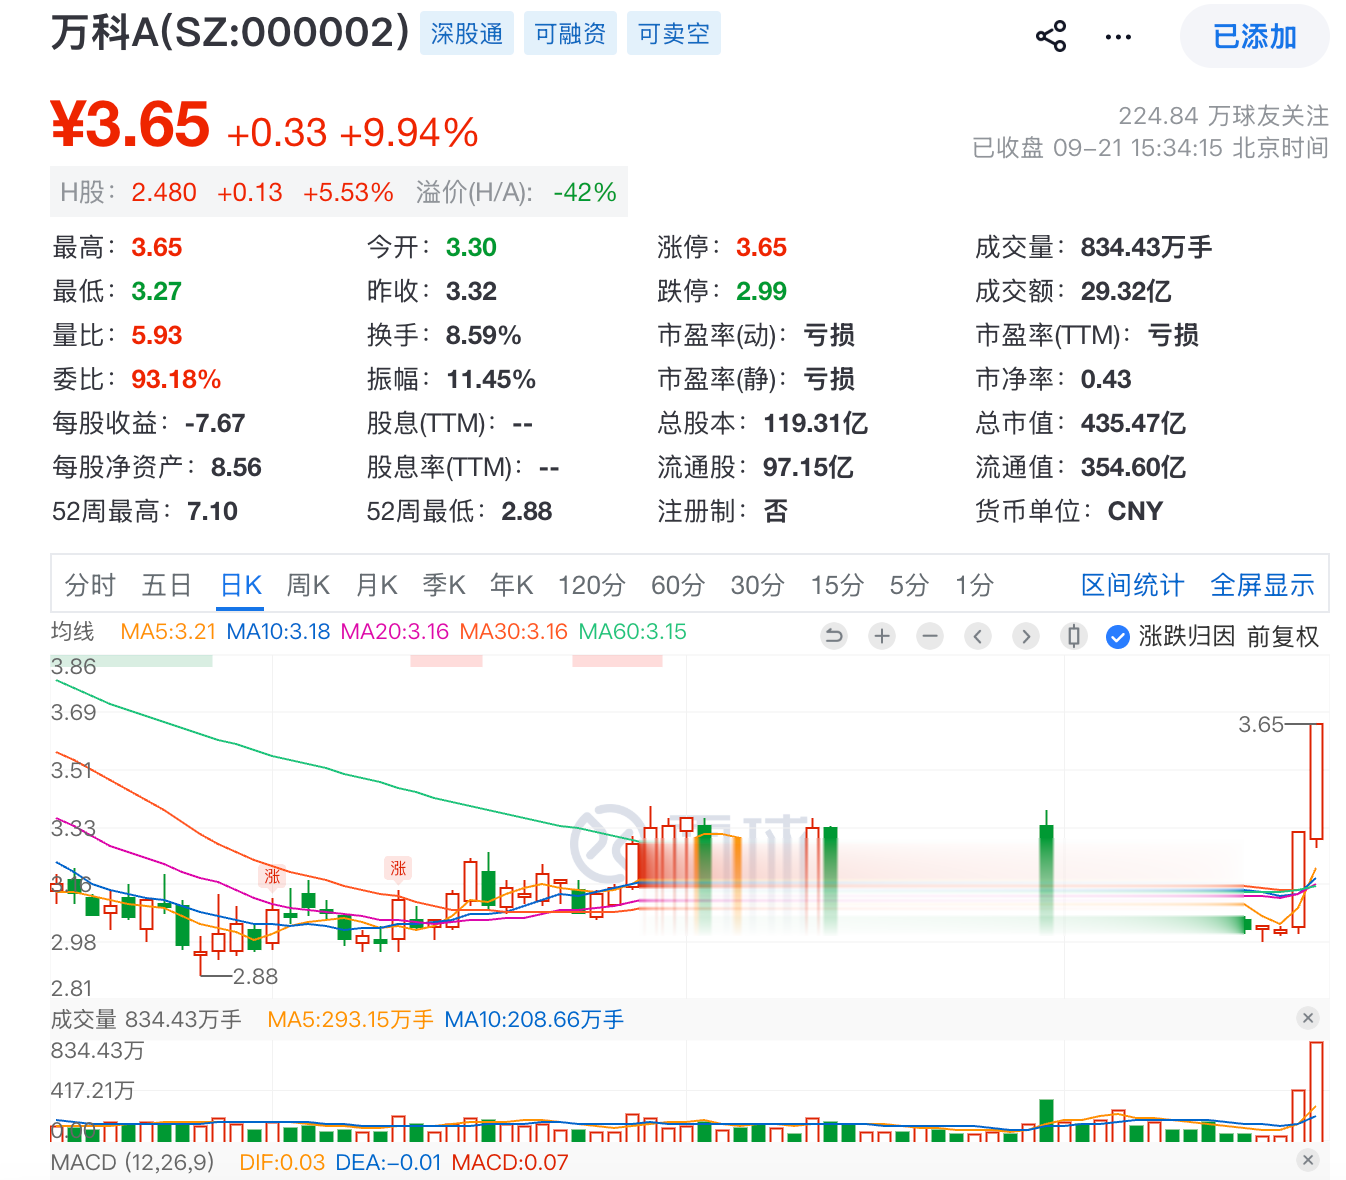Click the volume MA5:293.15万手 label
This screenshot has height=1180, width=1346.
click(350, 1019)
